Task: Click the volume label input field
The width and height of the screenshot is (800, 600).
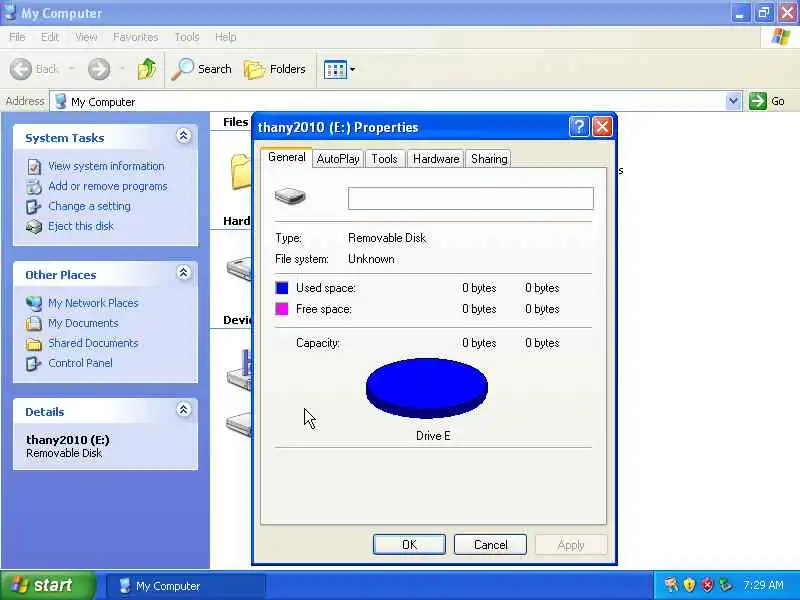Action: click(x=470, y=198)
